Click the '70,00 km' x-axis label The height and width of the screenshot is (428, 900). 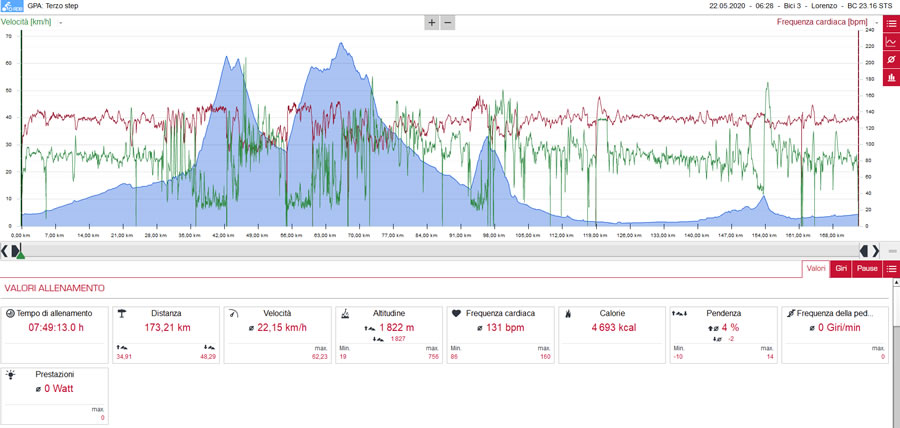[x=358, y=235]
